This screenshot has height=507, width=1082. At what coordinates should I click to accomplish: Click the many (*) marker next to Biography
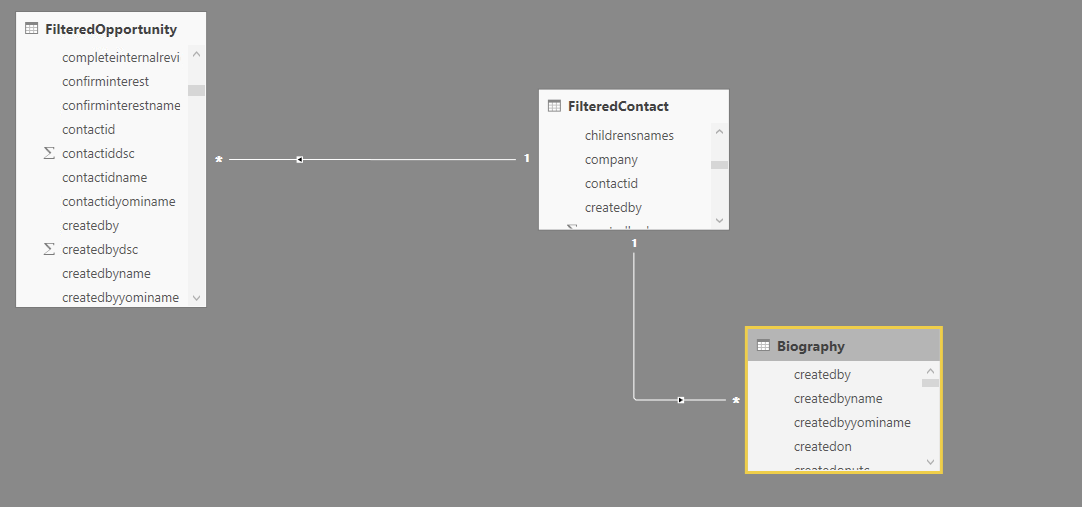click(736, 401)
